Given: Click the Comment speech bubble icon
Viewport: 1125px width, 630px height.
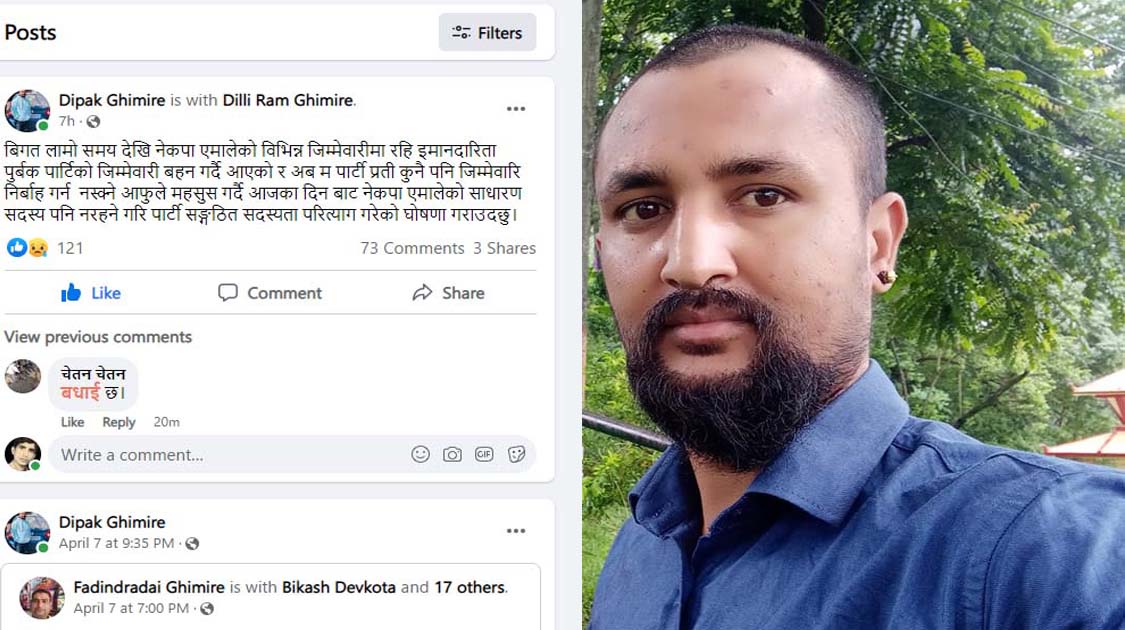Looking at the screenshot, I should pyautogui.click(x=227, y=292).
